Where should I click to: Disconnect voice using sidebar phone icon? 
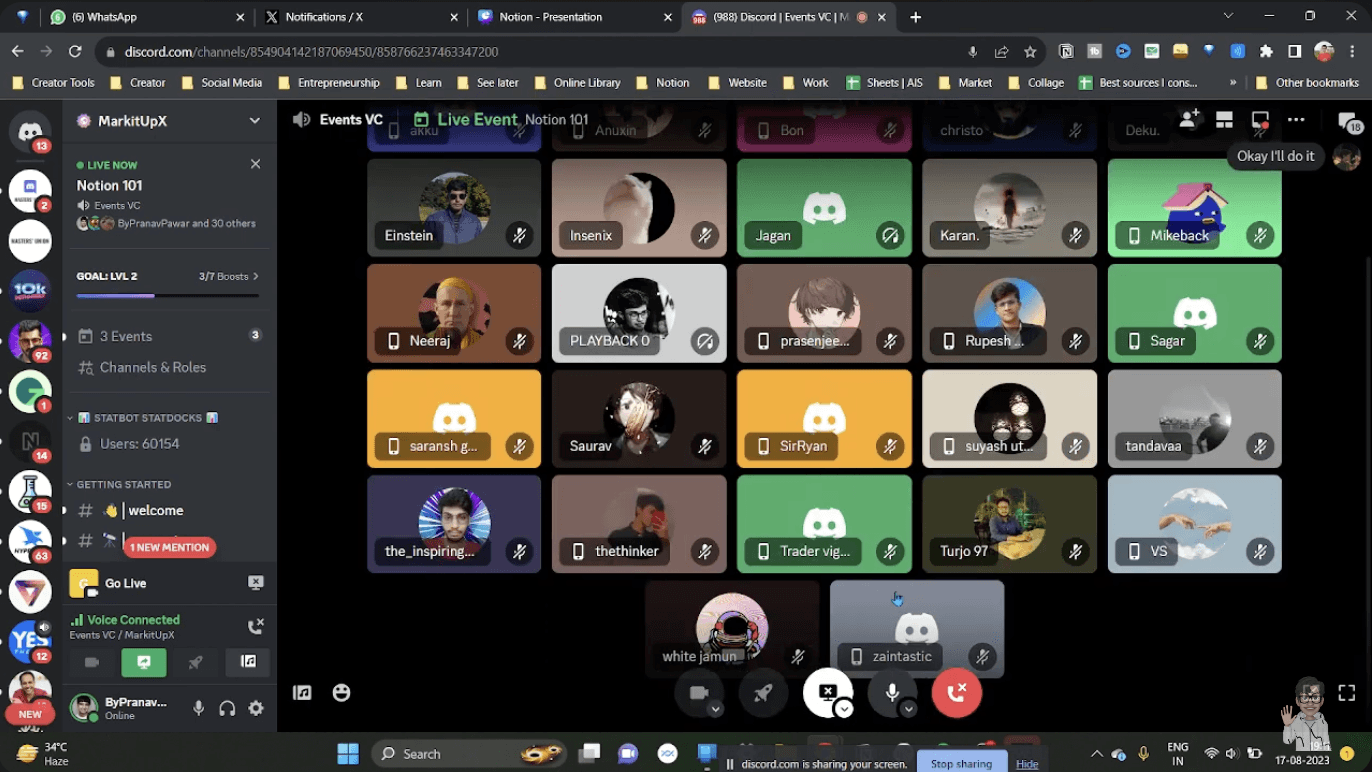(x=255, y=627)
